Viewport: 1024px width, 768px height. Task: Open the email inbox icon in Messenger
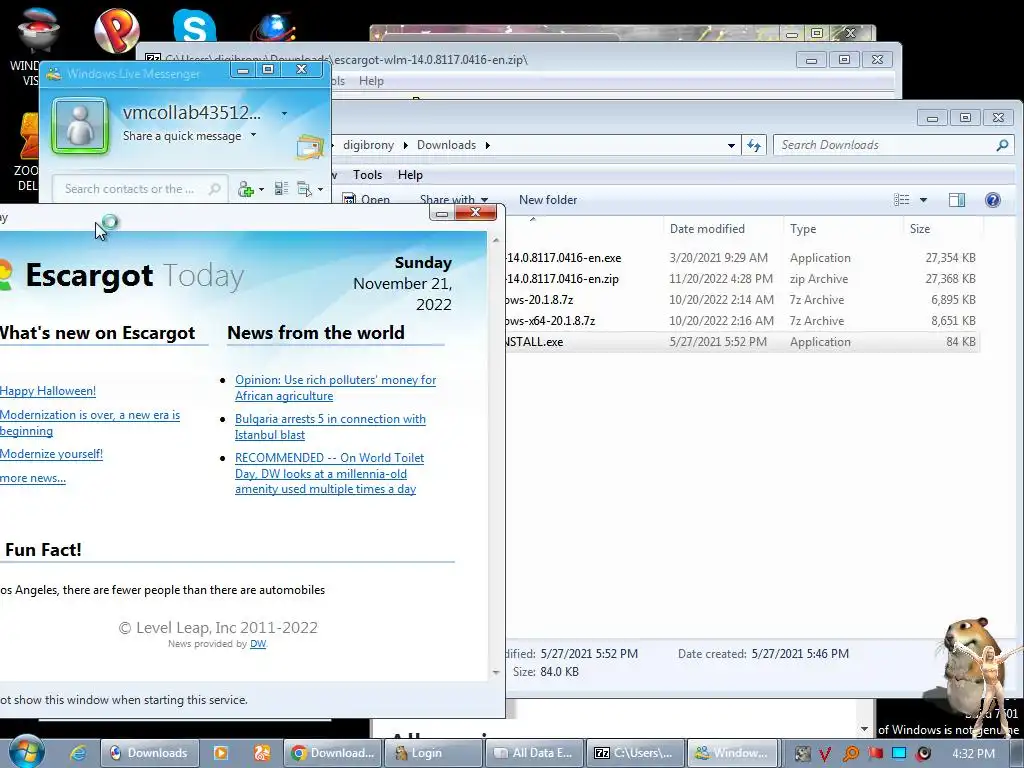[x=310, y=147]
